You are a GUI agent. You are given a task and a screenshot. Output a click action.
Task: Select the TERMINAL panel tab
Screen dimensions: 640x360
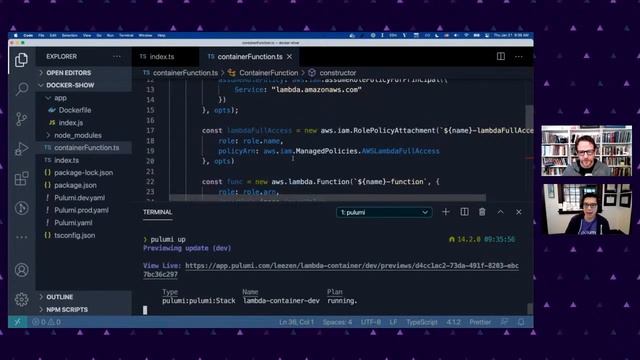click(x=158, y=212)
